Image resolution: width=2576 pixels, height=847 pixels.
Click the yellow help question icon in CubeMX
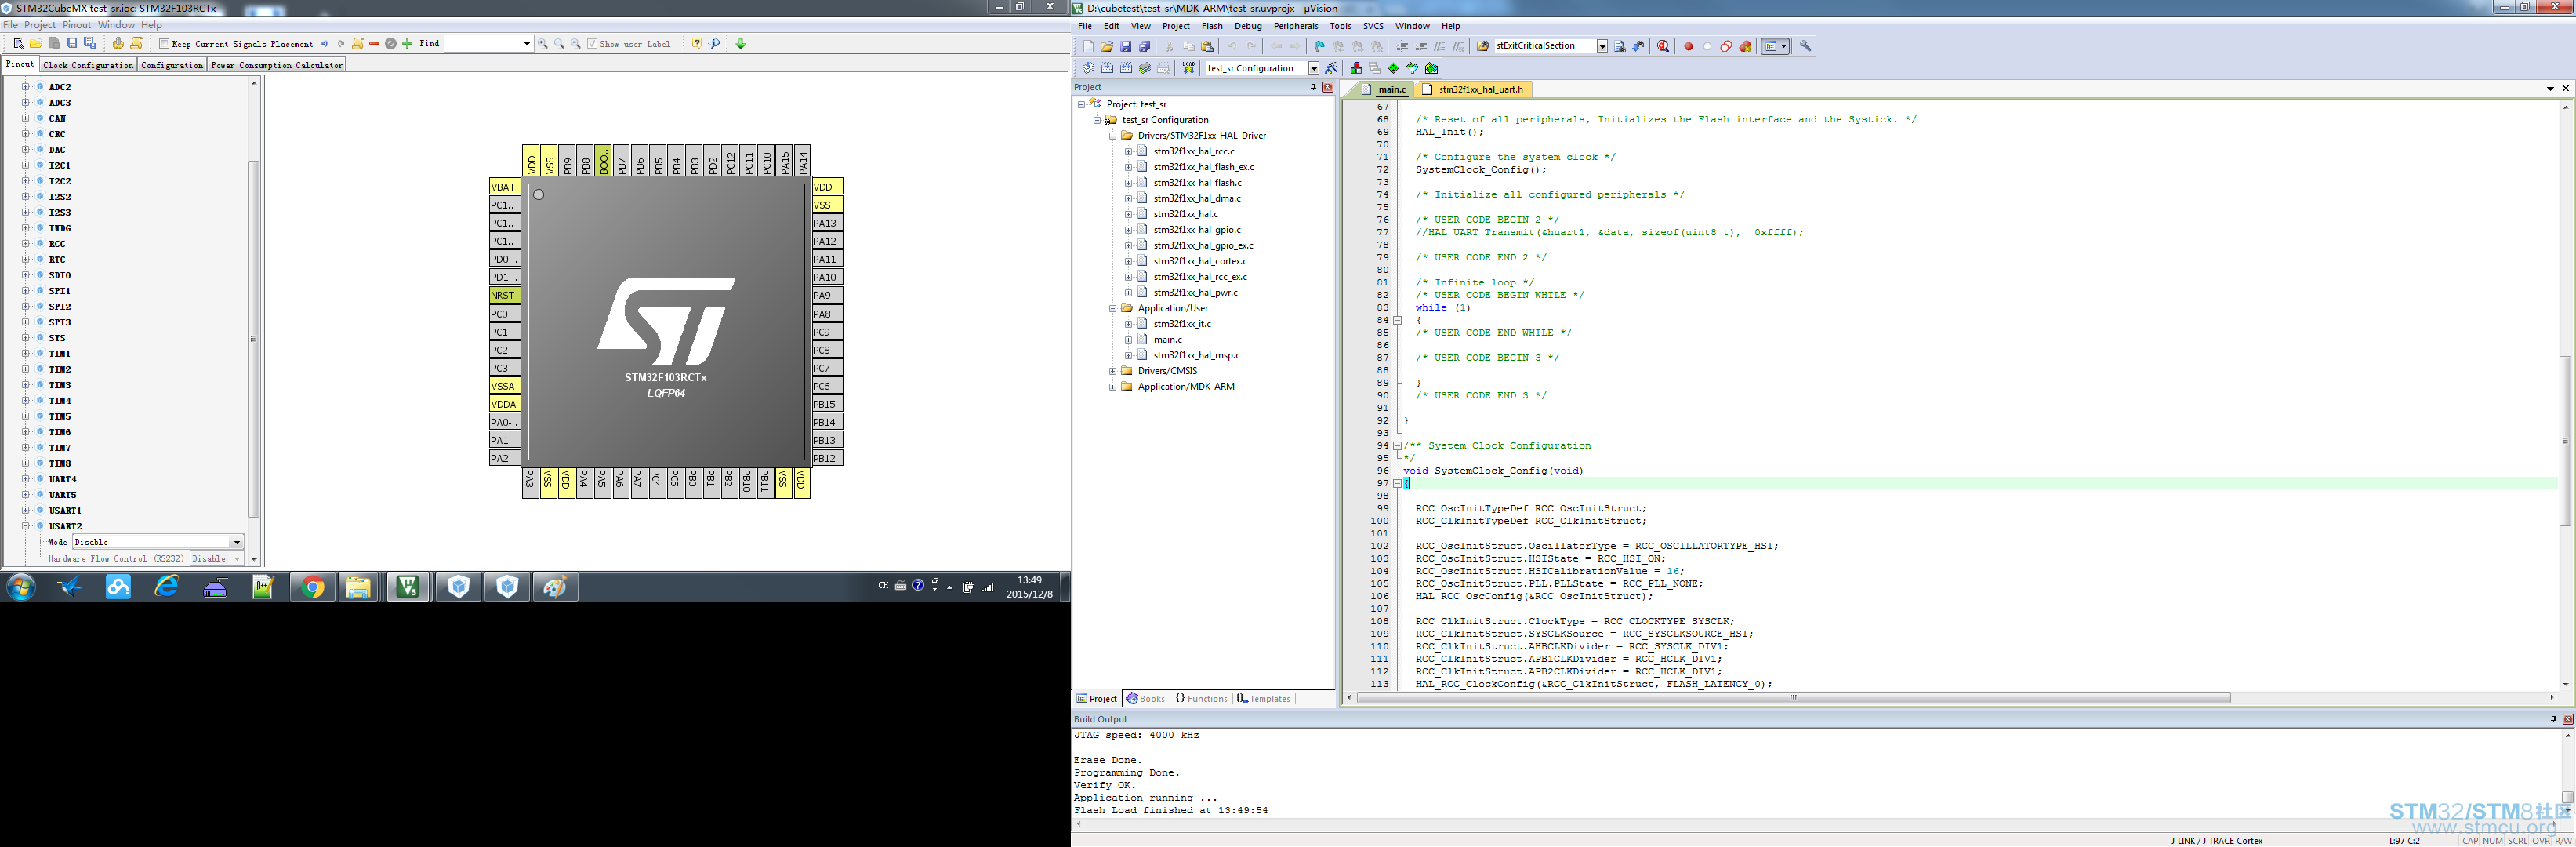coord(697,44)
